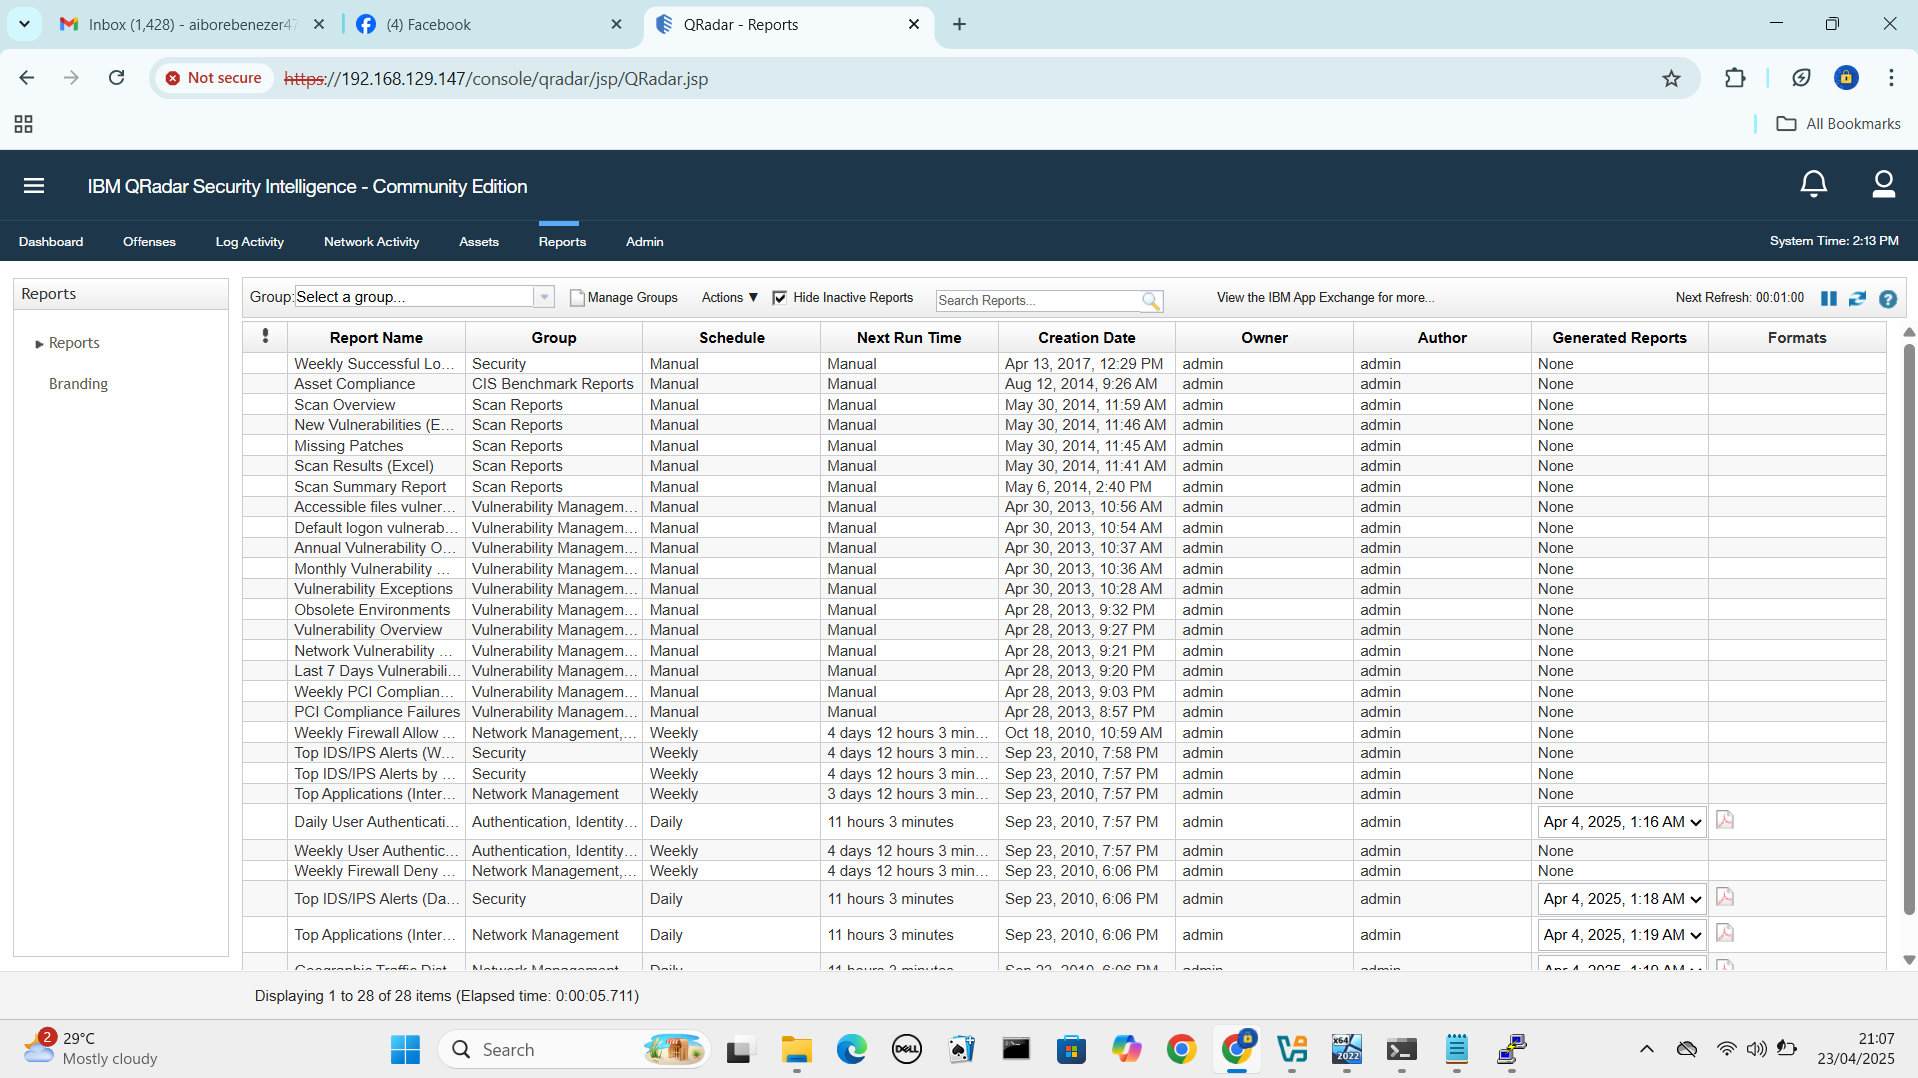Click the browser address bar URL
Screen dimensions: 1918x1078
tap(496, 79)
